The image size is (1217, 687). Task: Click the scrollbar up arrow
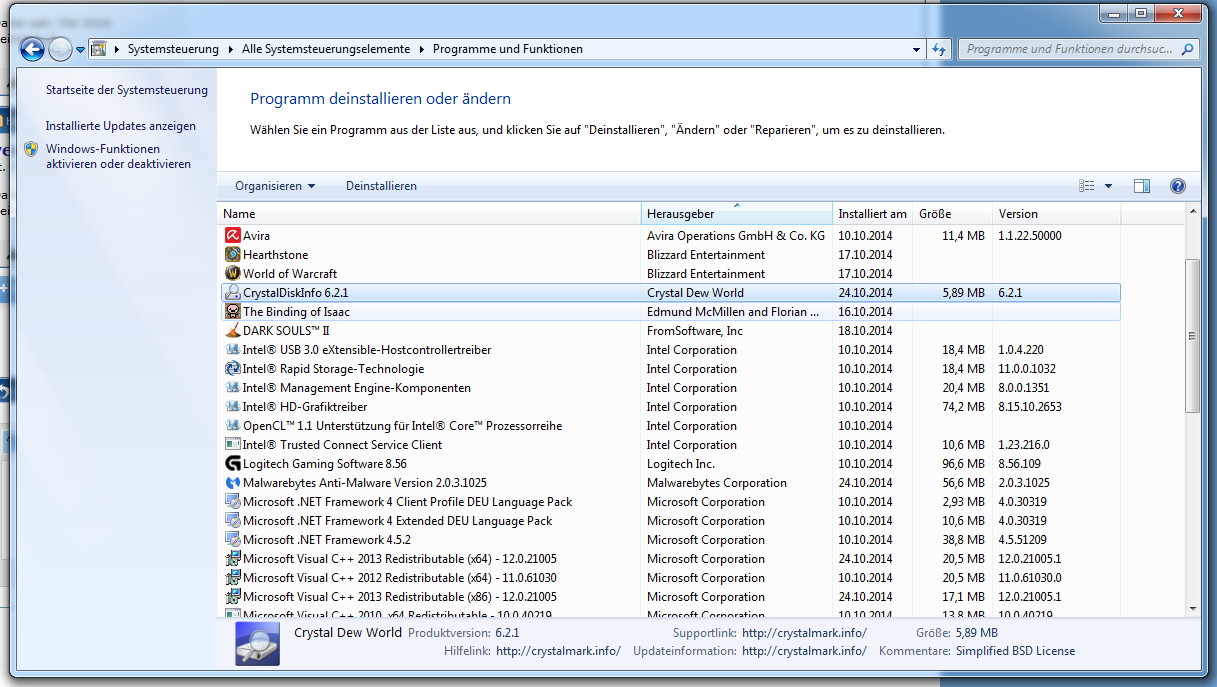[x=1191, y=212]
